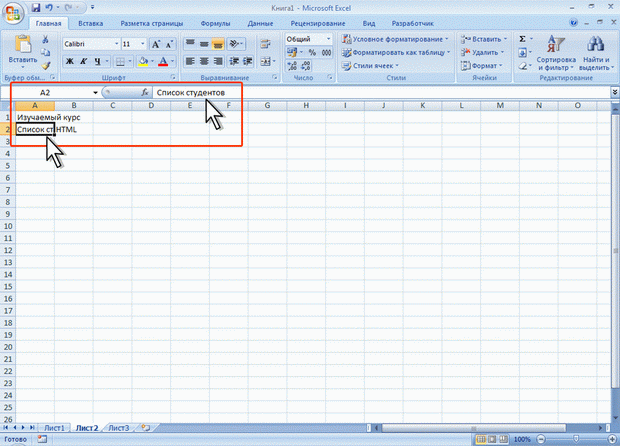Open the Рецензирование tab

[318, 23]
